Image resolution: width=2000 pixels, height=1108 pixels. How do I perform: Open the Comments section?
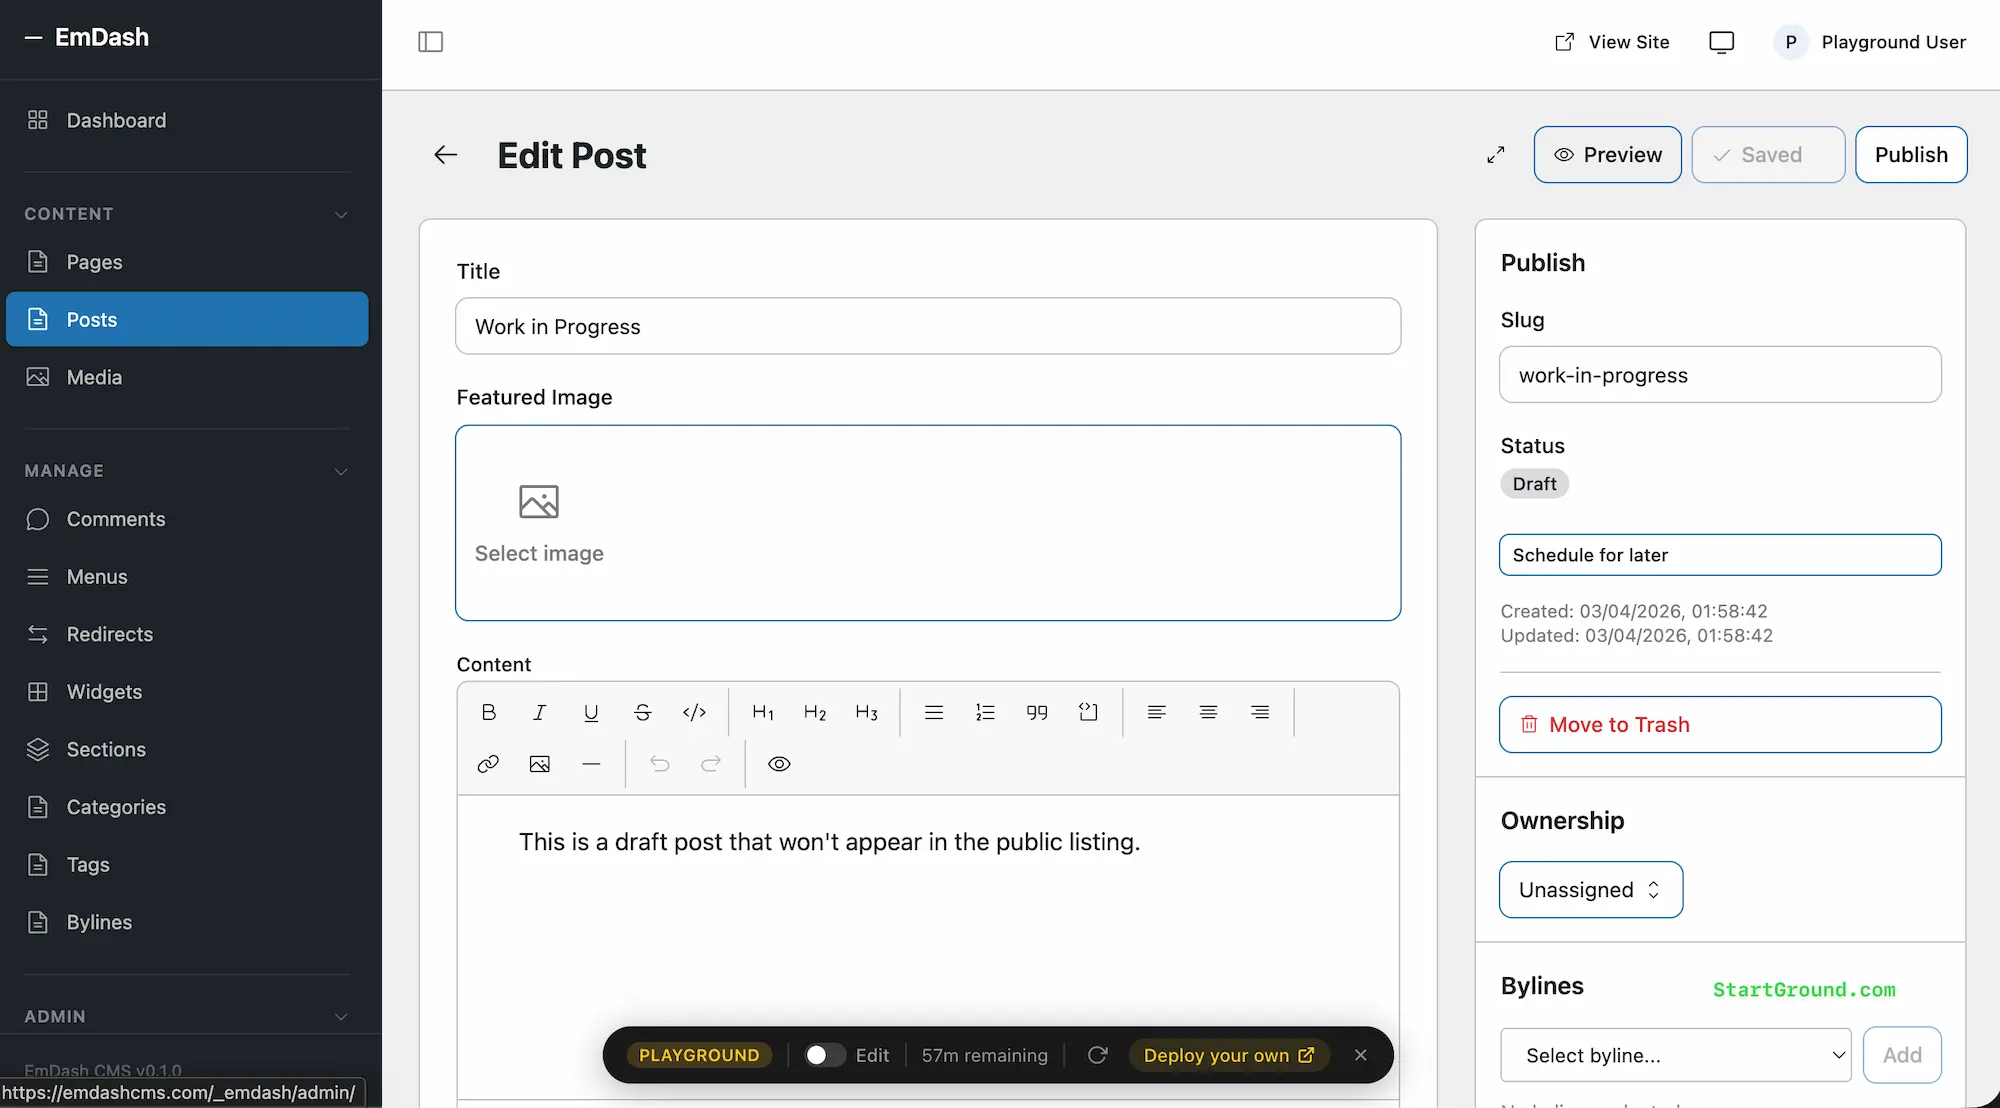[115, 519]
